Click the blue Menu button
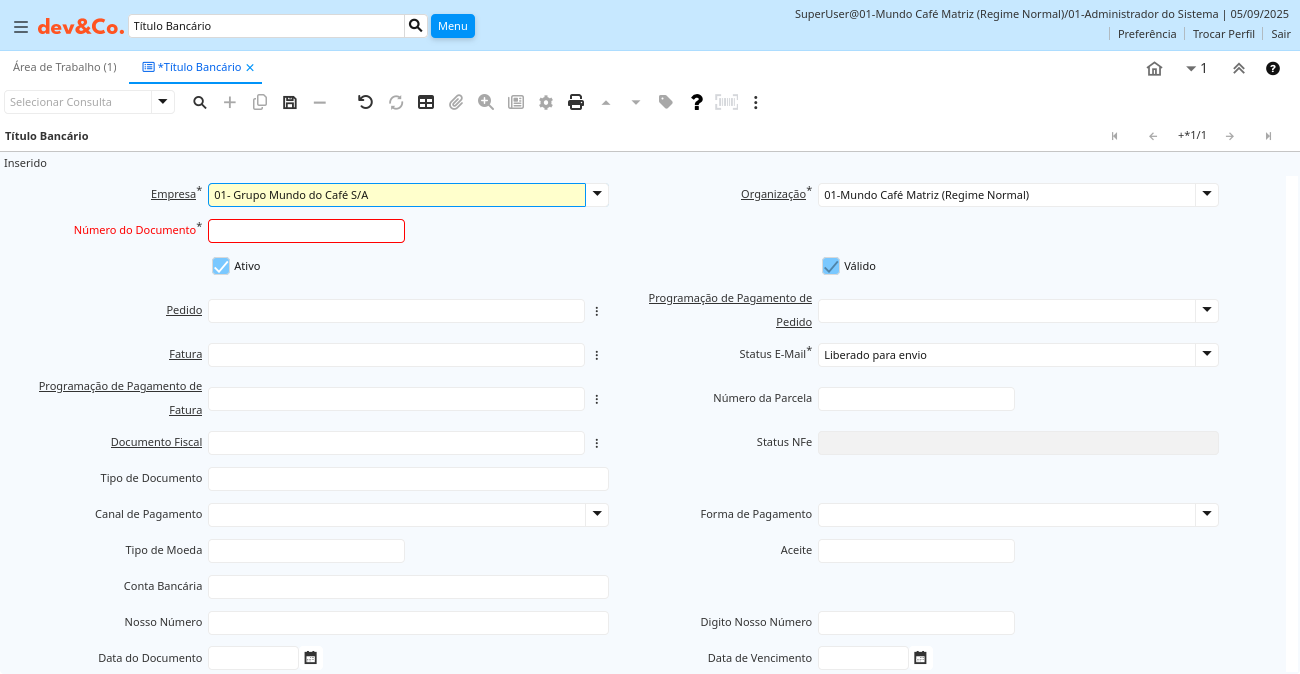 [x=452, y=26]
